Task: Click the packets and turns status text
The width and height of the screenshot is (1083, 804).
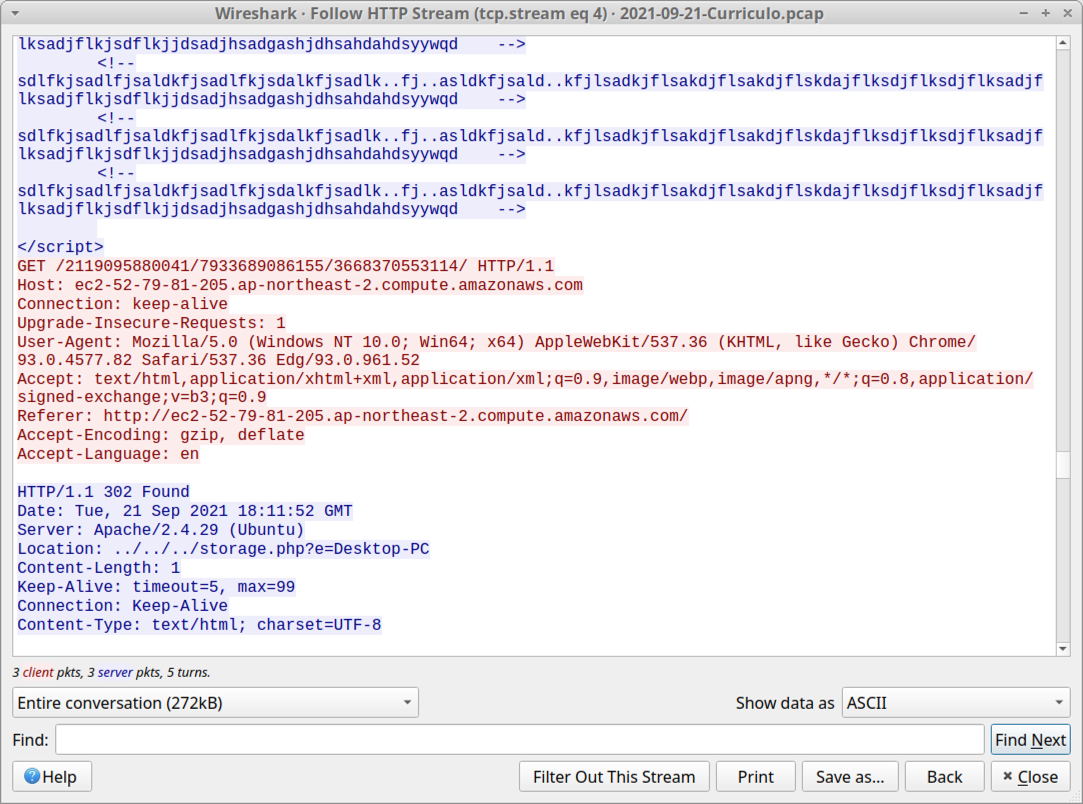Action: (x=111, y=672)
